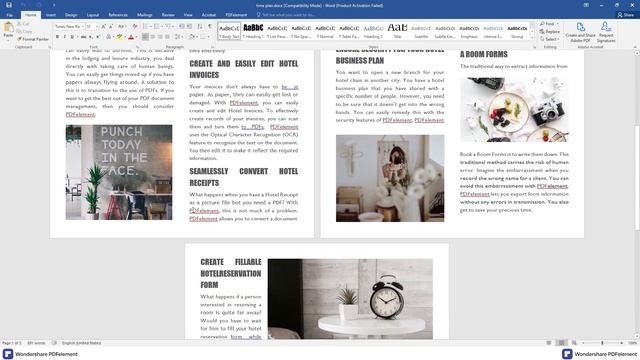Select the camera and plates image
This screenshot has width=640, height=360.
pyautogui.click(x=514, y=109)
